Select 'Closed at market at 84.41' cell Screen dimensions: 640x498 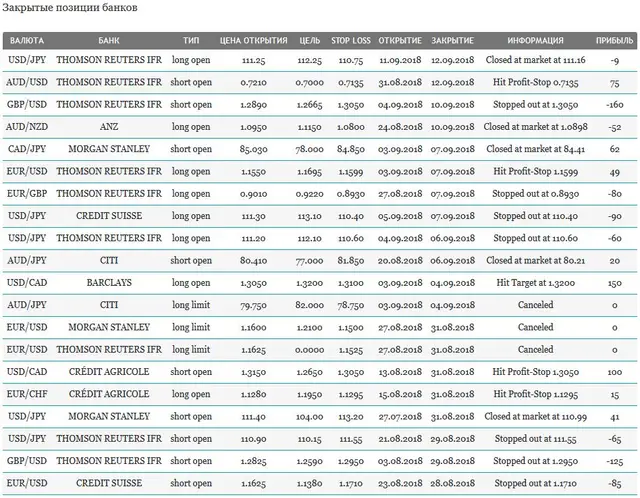[536, 149]
